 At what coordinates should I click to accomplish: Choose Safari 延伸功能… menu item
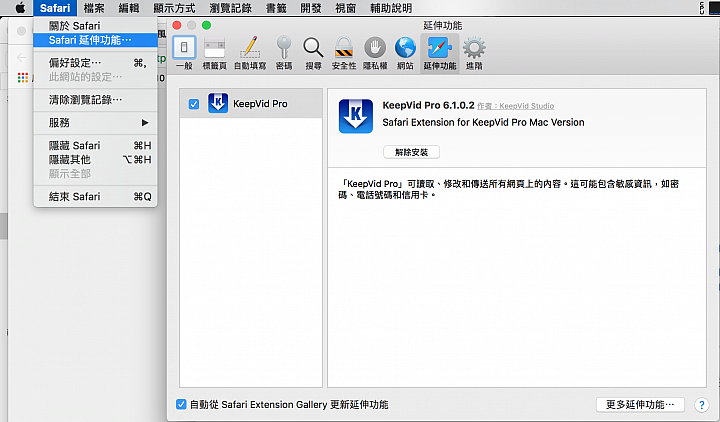click(x=95, y=40)
